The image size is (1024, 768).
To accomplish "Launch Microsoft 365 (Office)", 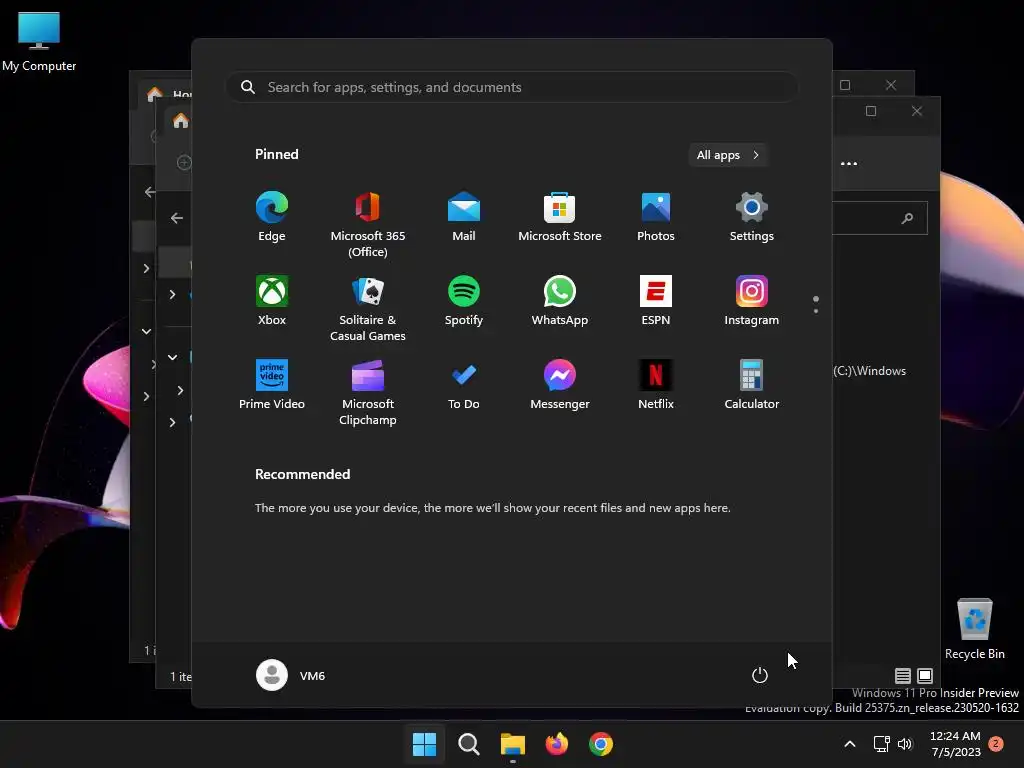I will pos(368,225).
